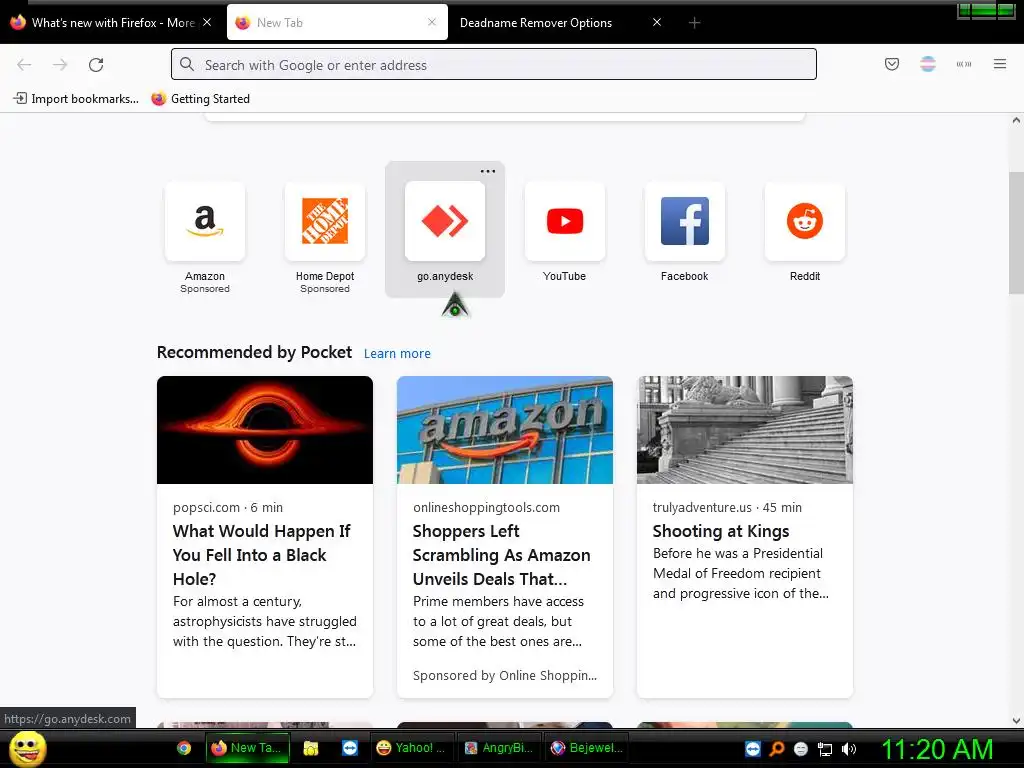Open the 'Shooting at Kings' headline
Screen dimensions: 1024x768
(x=721, y=531)
